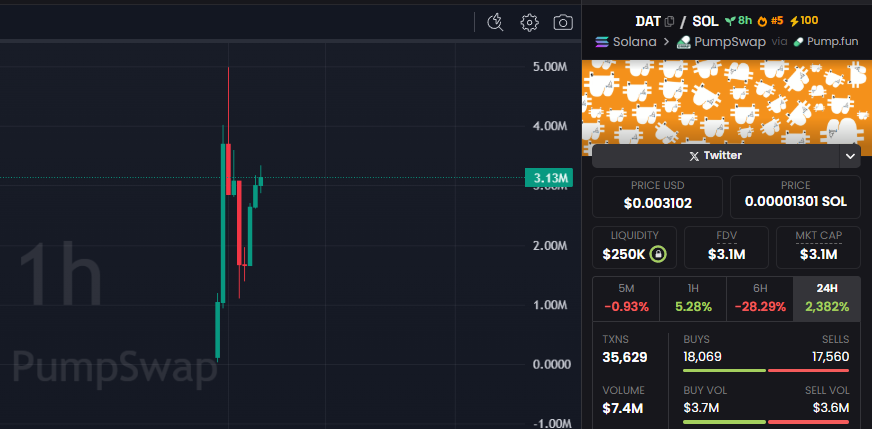872x429 pixels.
Task: Click the 100 boosts count label
Action: click(x=809, y=21)
